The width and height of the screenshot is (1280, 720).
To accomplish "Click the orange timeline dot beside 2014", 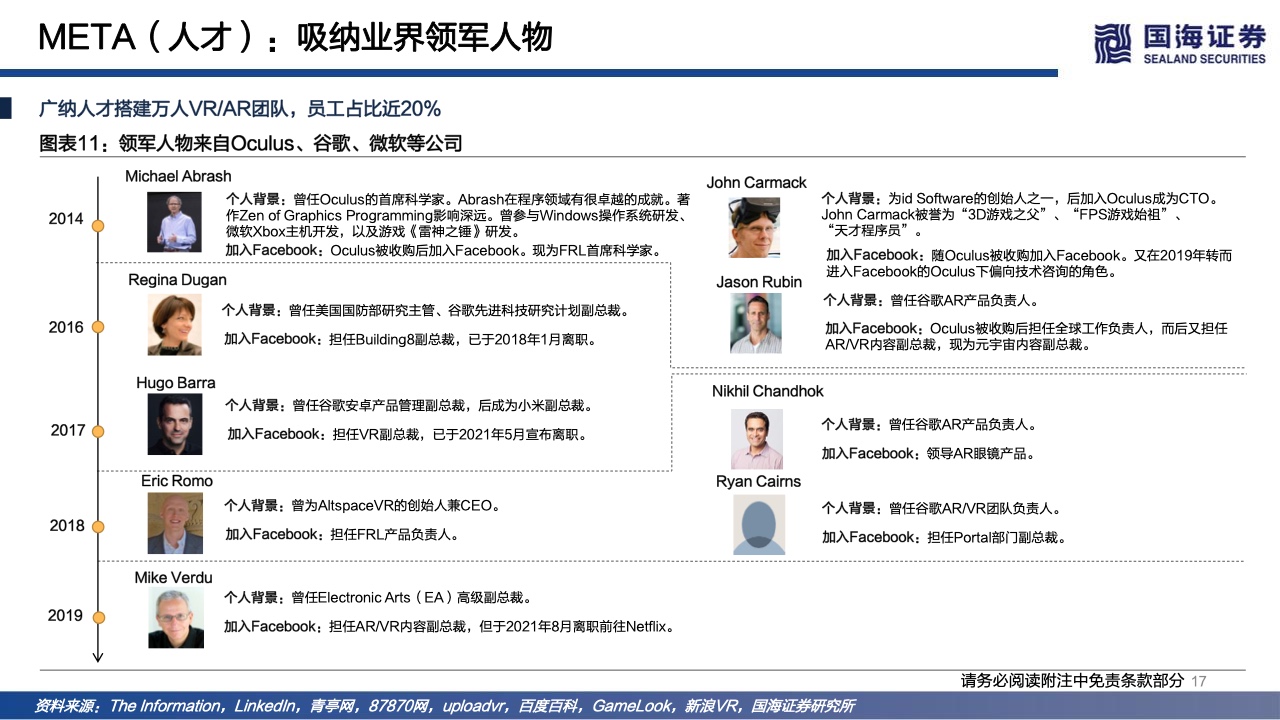I will pyautogui.click(x=98, y=225).
